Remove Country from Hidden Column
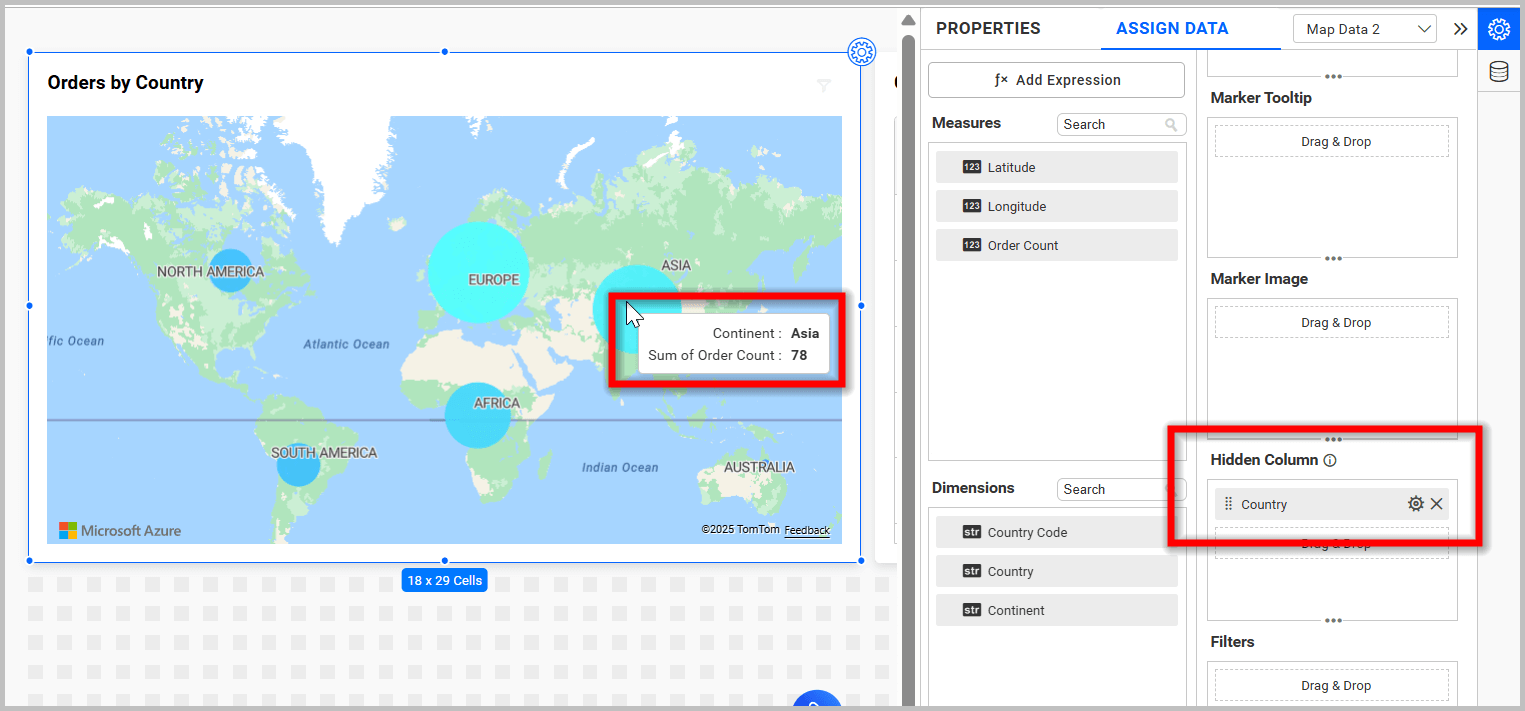The height and width of the screenshot is (711, 1525). pos(1437,504)
